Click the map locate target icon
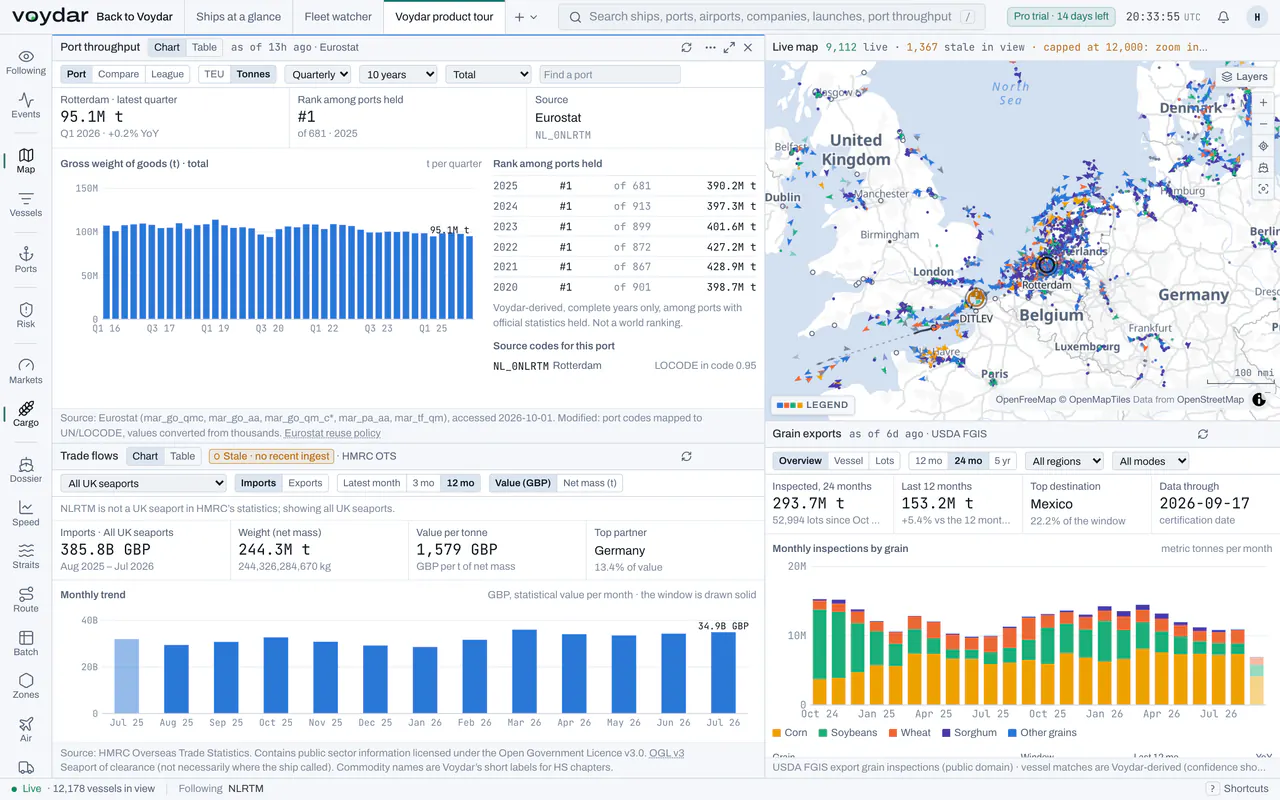 click(x=1263, y=146)
